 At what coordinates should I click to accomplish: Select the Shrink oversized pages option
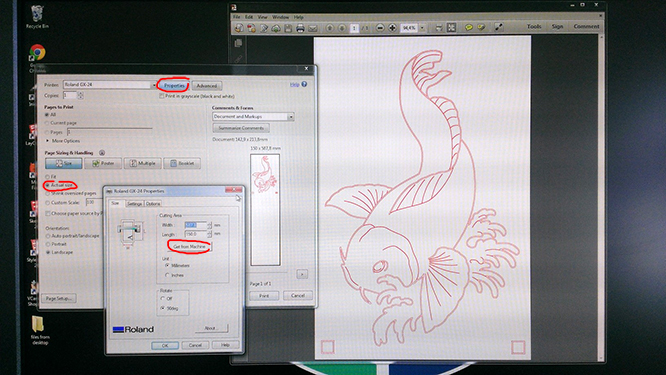pyautogui.click(x=47, y=194)
